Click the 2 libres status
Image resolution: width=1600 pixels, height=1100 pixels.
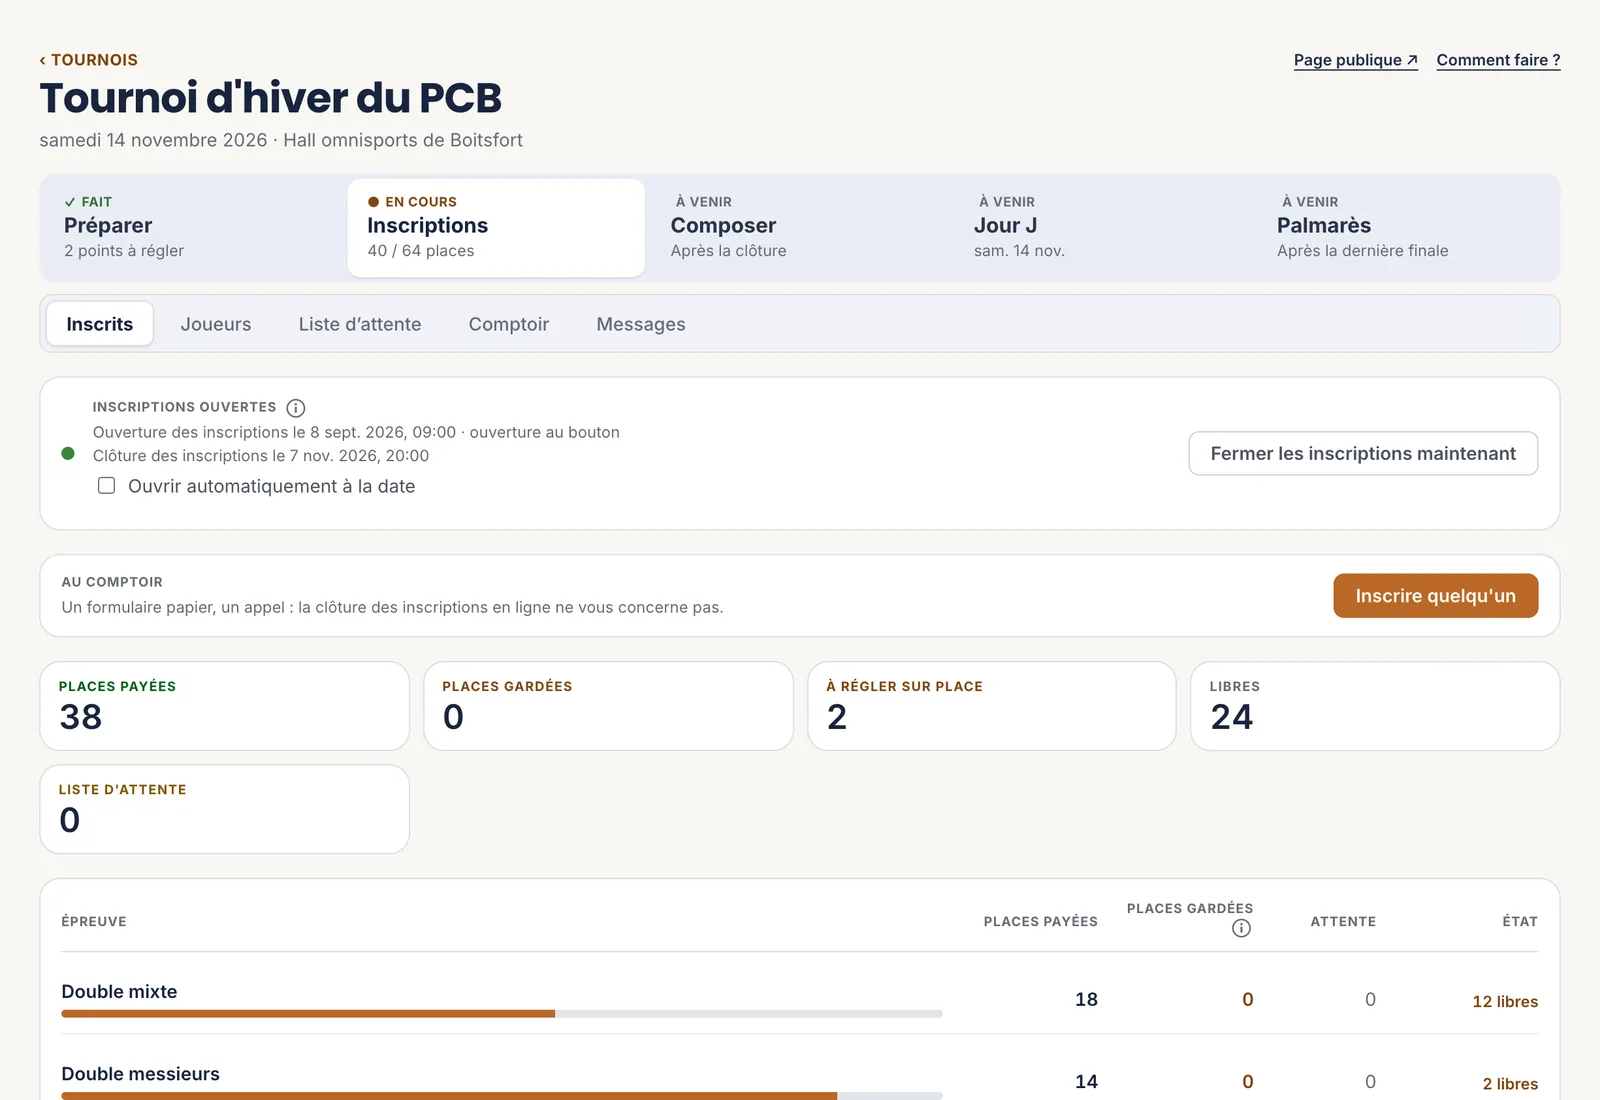tap(1510, 1084)
